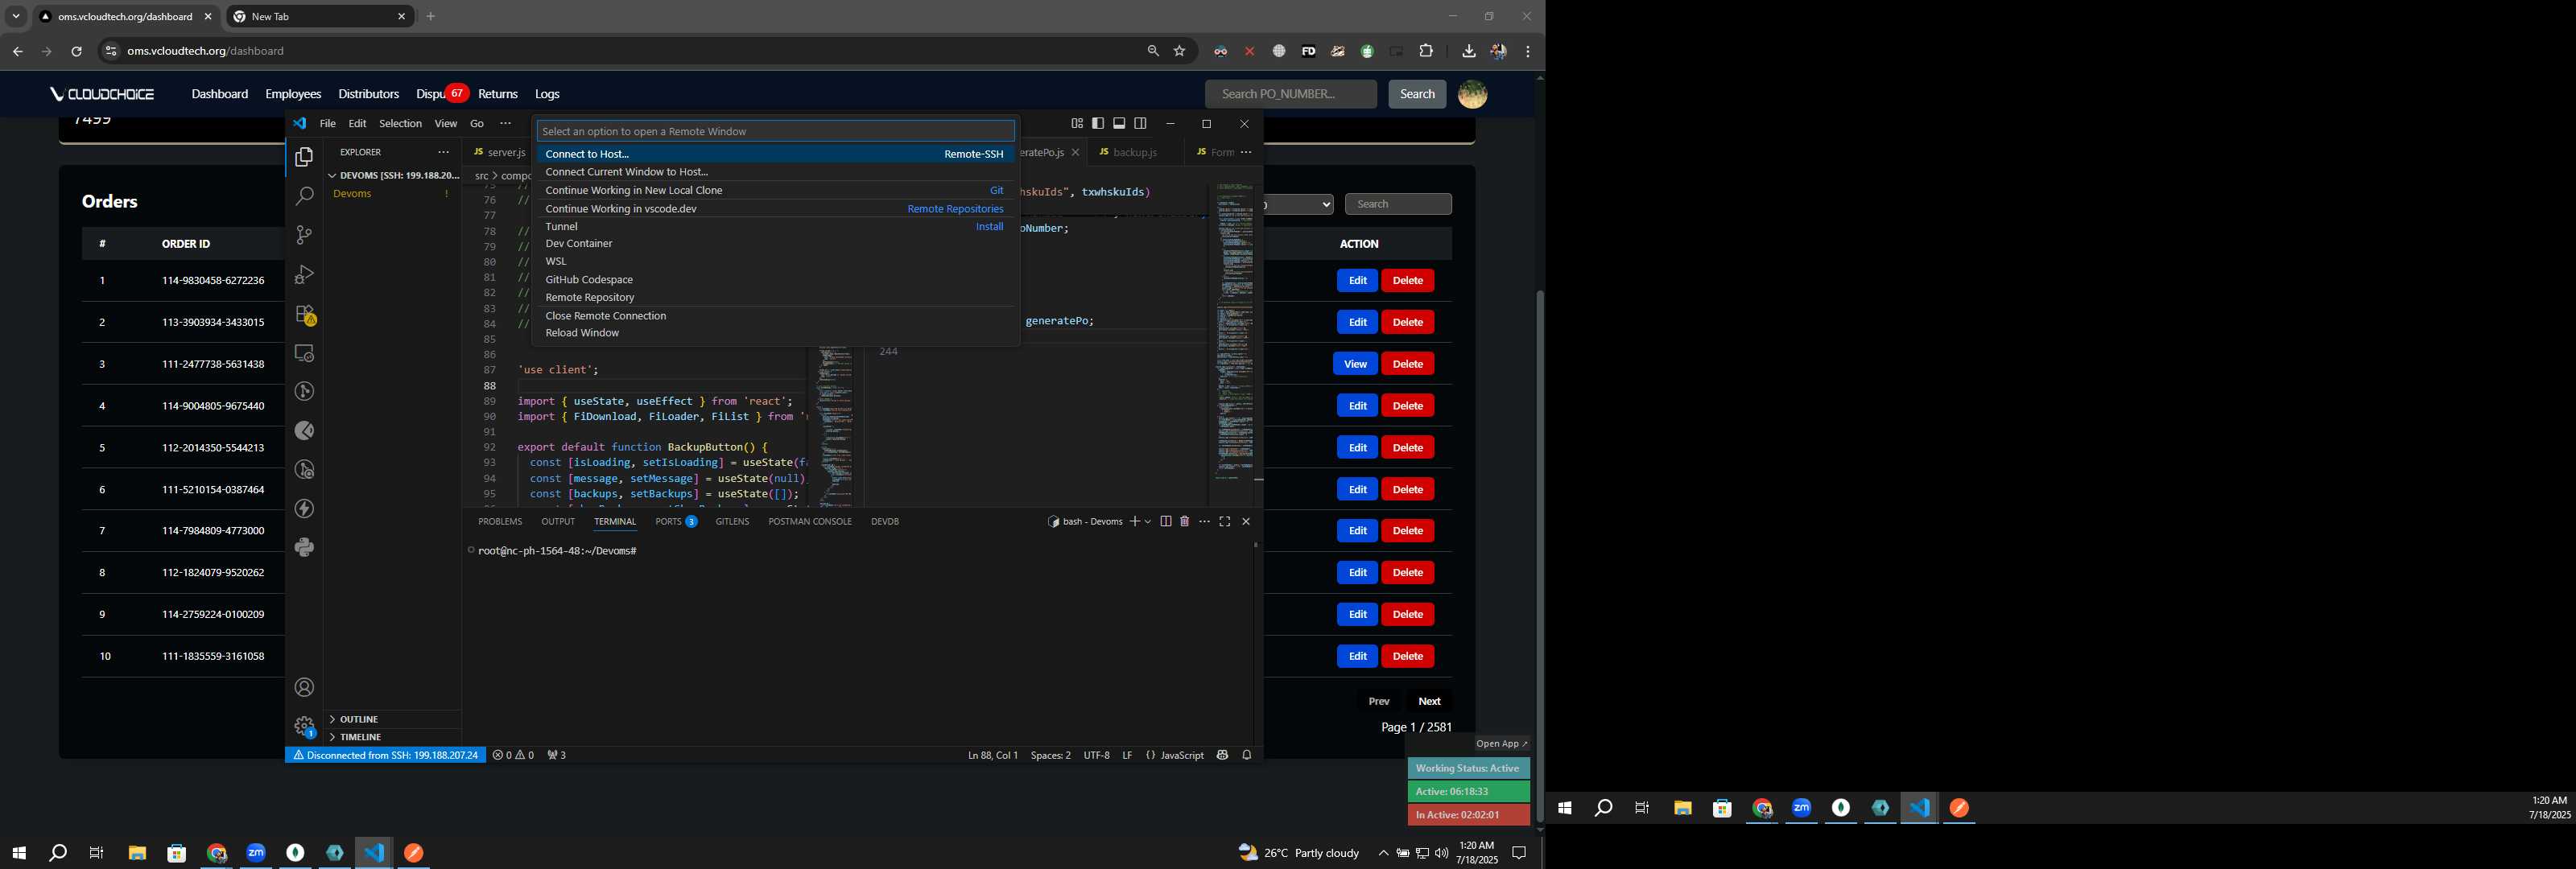Customize layout icon in VS Code title bar
This screenshot has width=2576, height=869.
pos(1077,123)
